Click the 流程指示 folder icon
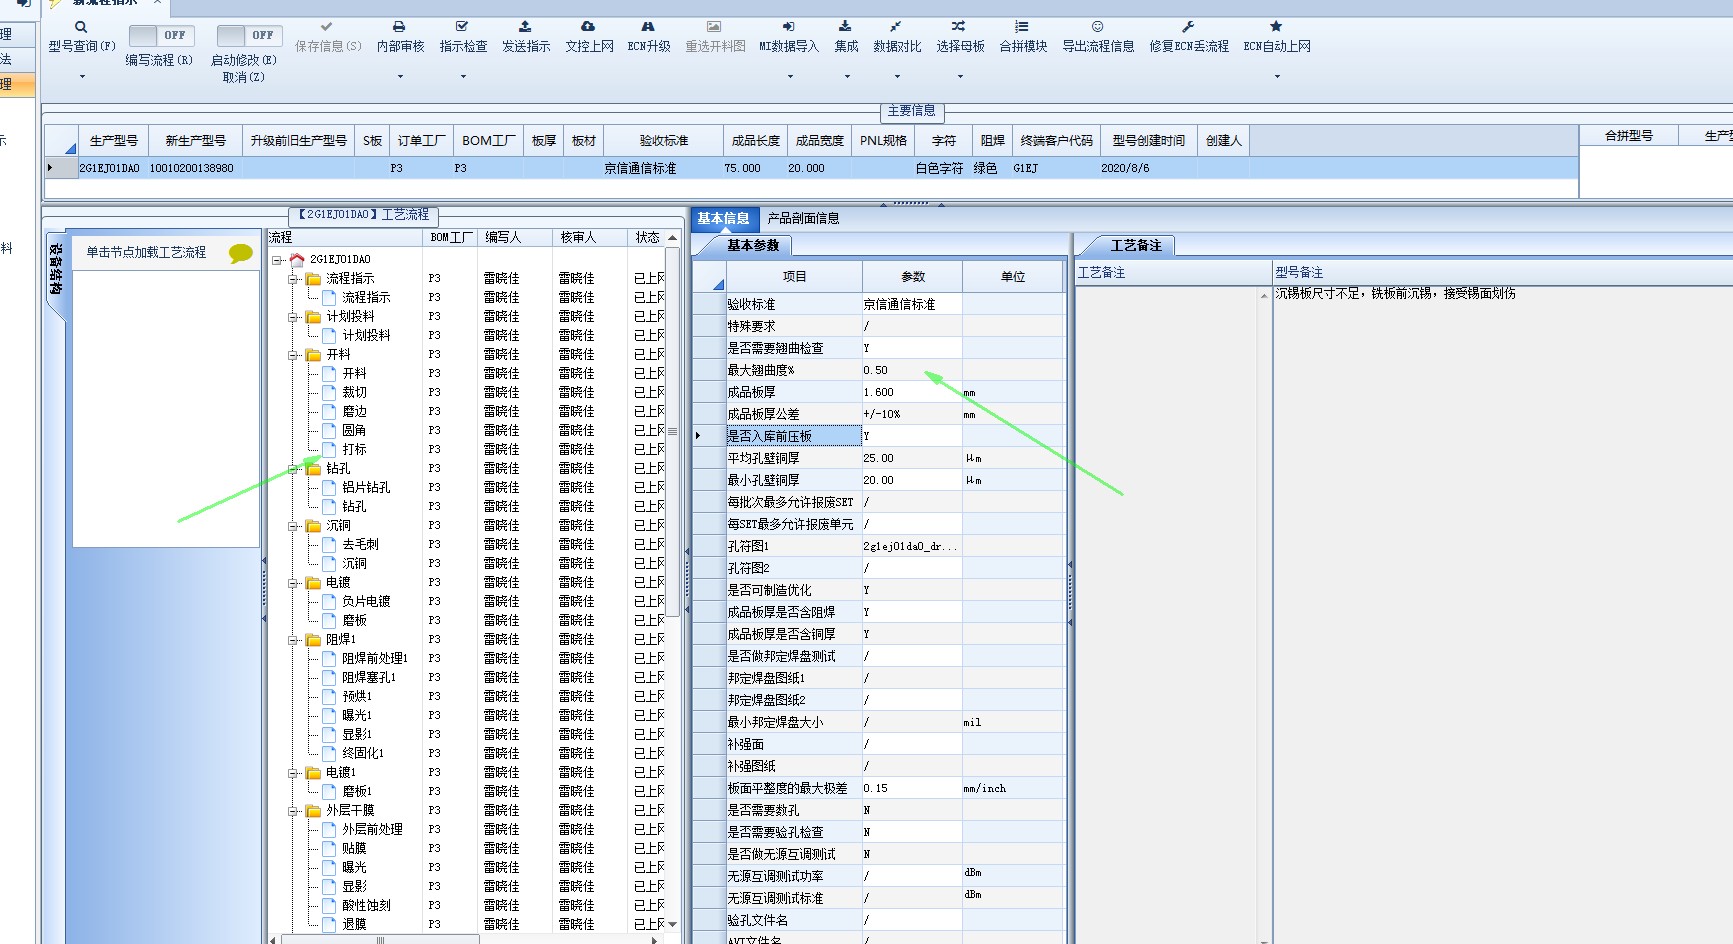This screenshot has width=1733, height=944. pyautogui.click(x=314, y=278)
